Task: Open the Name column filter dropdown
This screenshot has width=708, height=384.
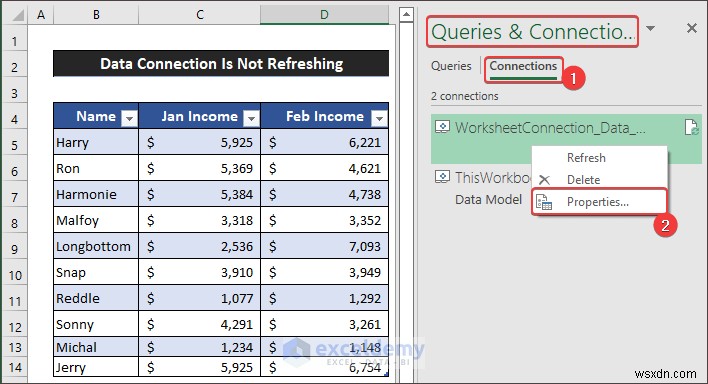Action: click(129, 118)
